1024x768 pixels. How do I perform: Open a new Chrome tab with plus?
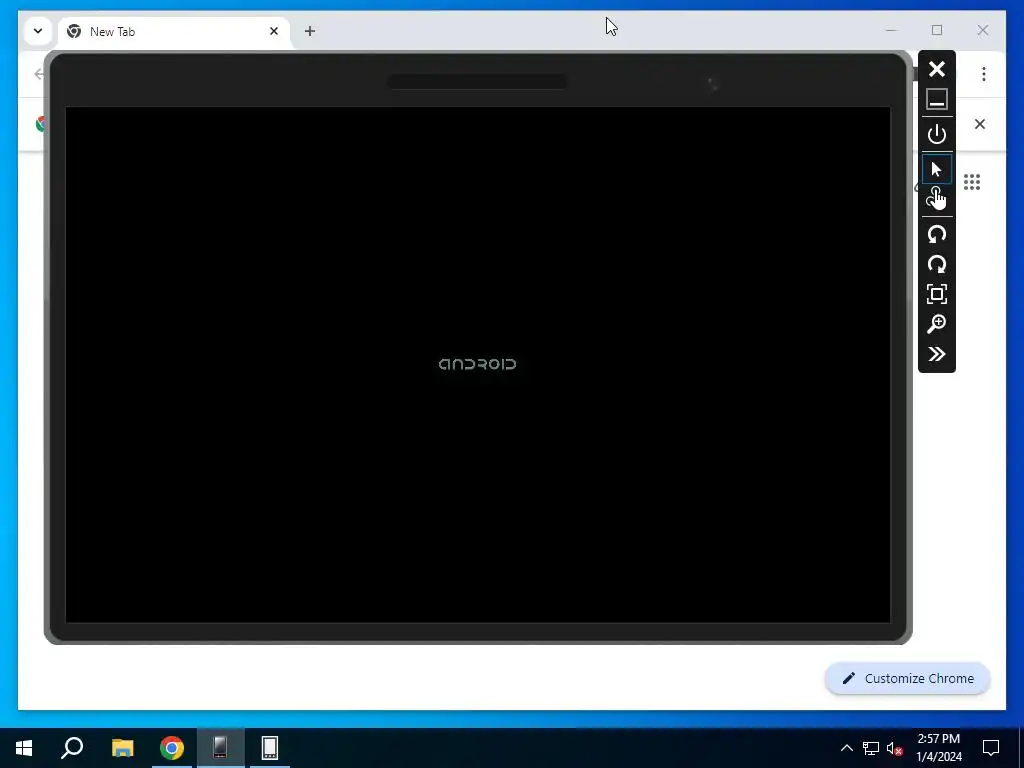click(310, 31)
